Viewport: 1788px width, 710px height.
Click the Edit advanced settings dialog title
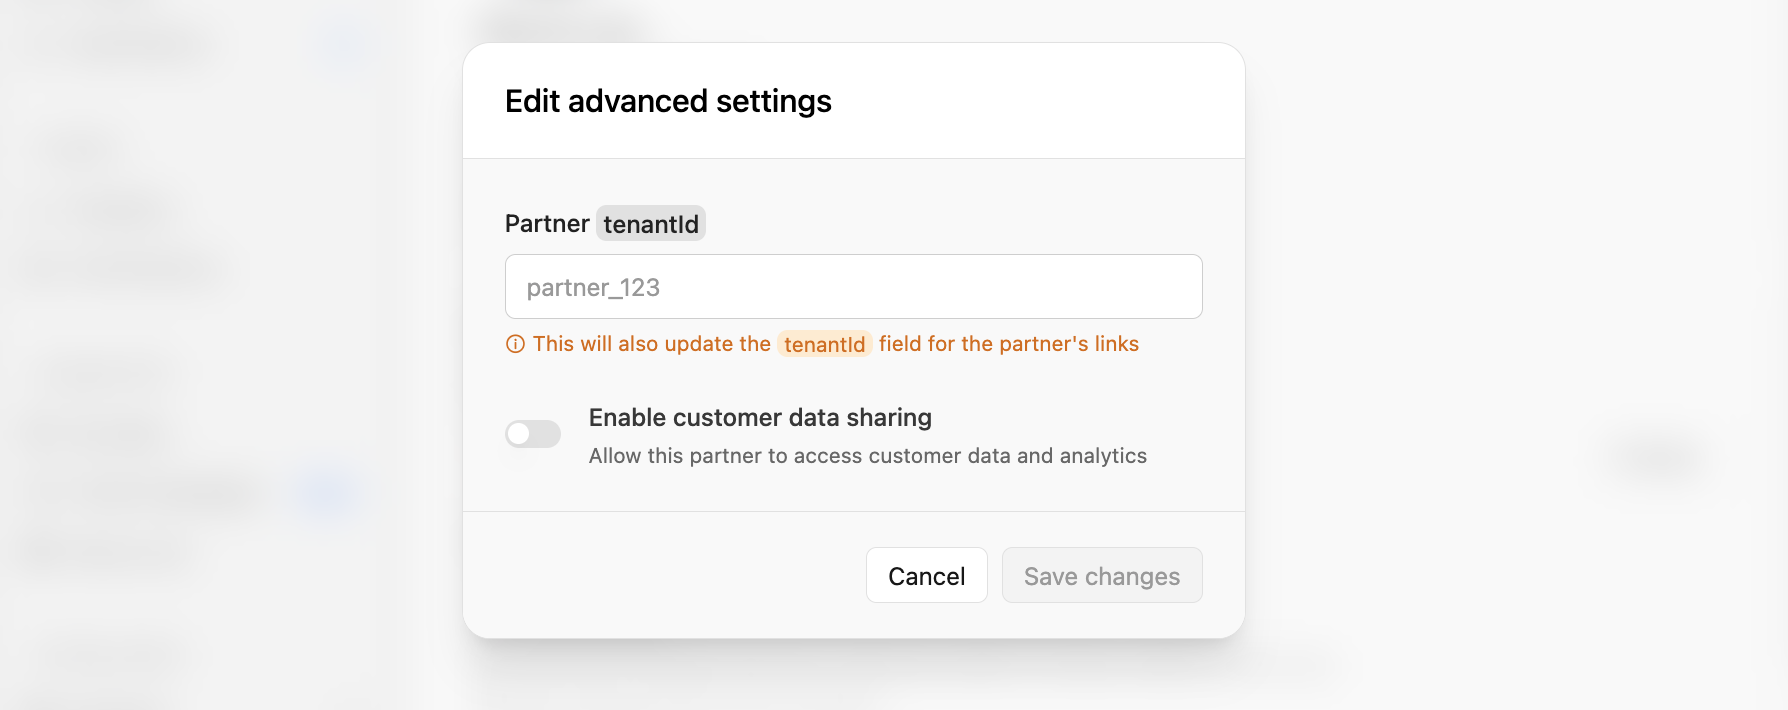point(668,100)
